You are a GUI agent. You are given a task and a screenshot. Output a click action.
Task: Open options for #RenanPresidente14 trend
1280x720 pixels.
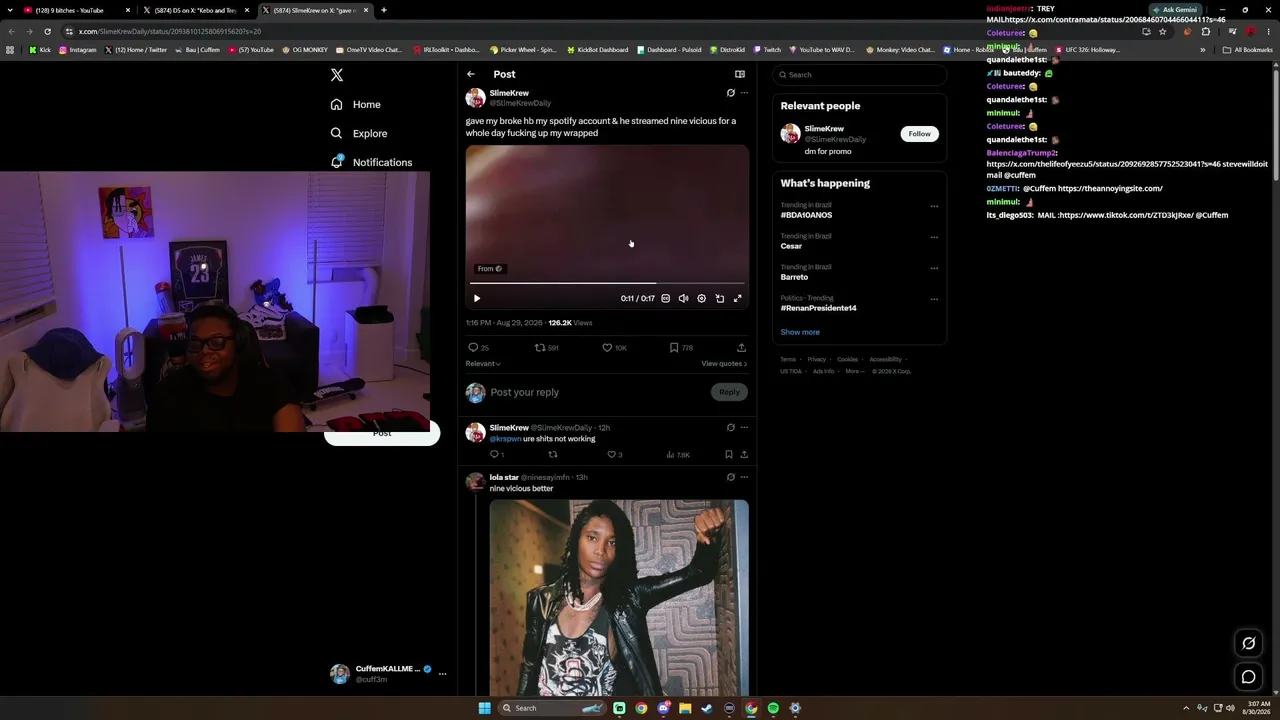pyautogui.click(x=934, y=299)
